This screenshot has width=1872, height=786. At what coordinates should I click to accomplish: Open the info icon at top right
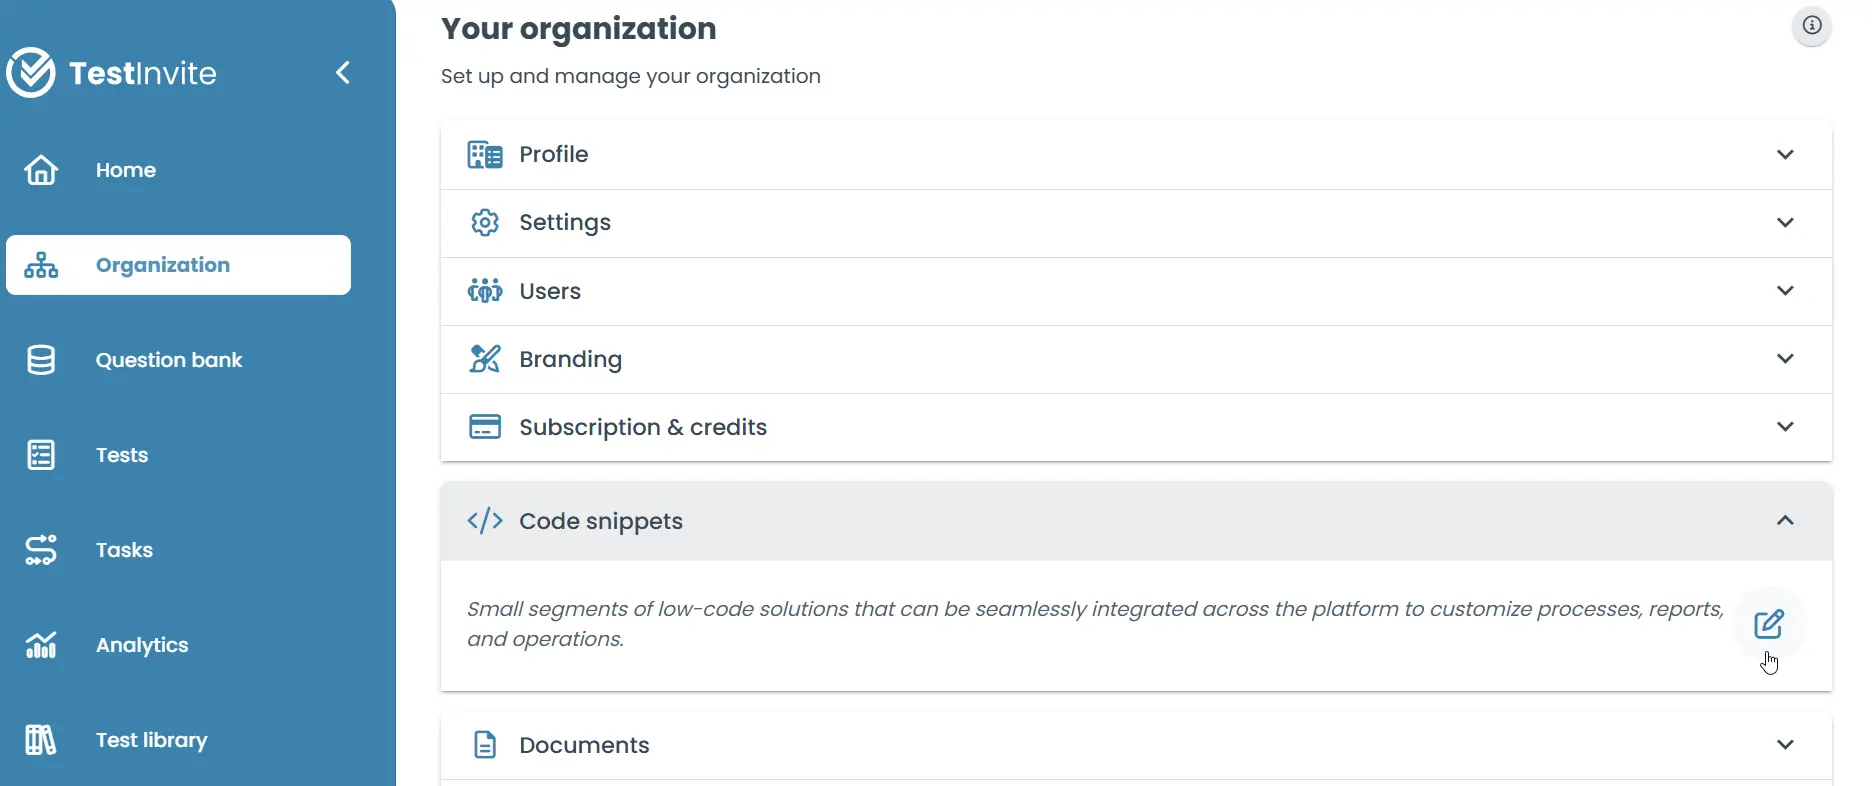click(1812, 26)
